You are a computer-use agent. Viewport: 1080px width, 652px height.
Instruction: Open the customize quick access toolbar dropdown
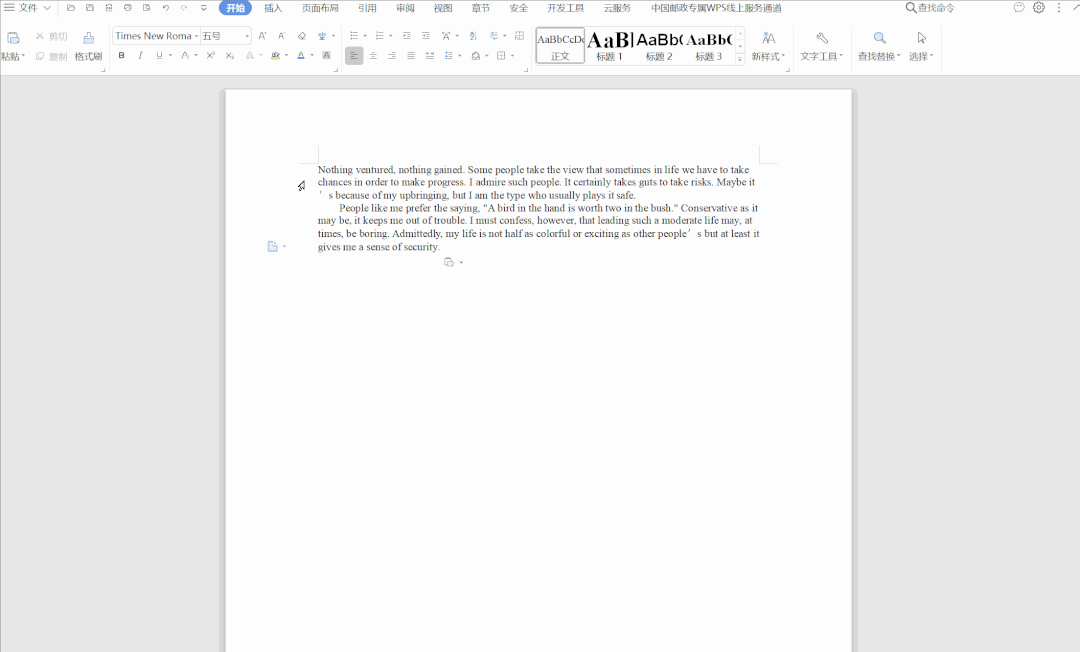pyautogui.click(x=204, y=8)
